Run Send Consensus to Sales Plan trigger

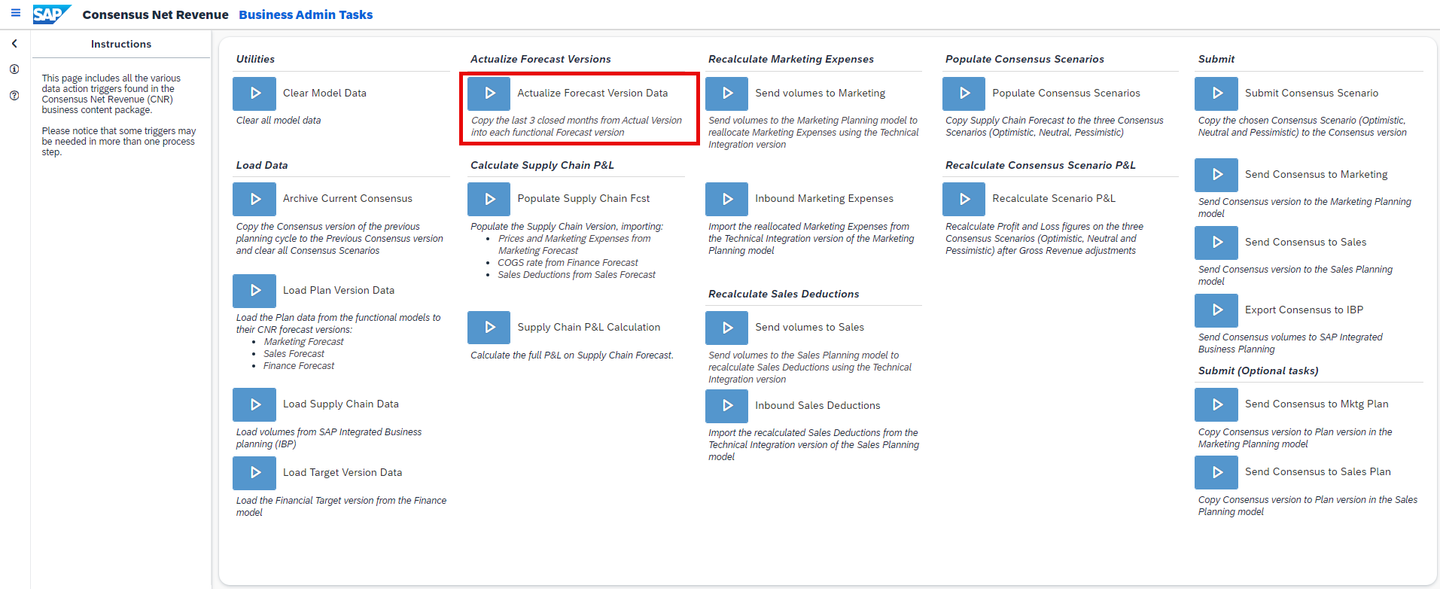click(1216, 472)
